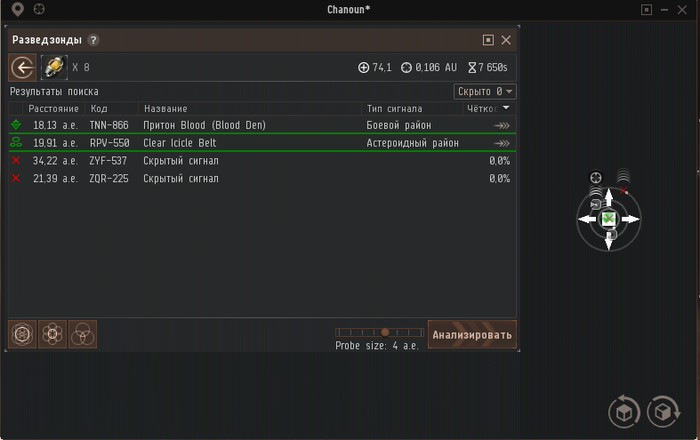Click the map pin icon in title bar
This screenshot has width=700, height=440.
click(17, 9)
